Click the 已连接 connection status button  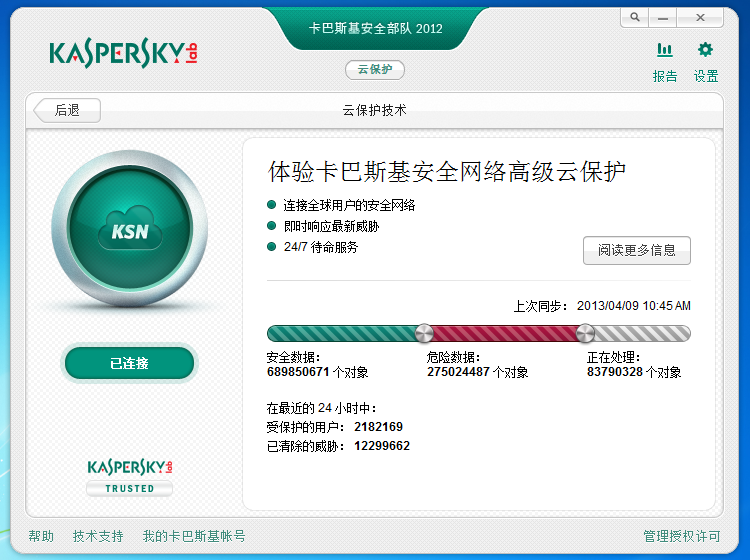click(130, 363)
